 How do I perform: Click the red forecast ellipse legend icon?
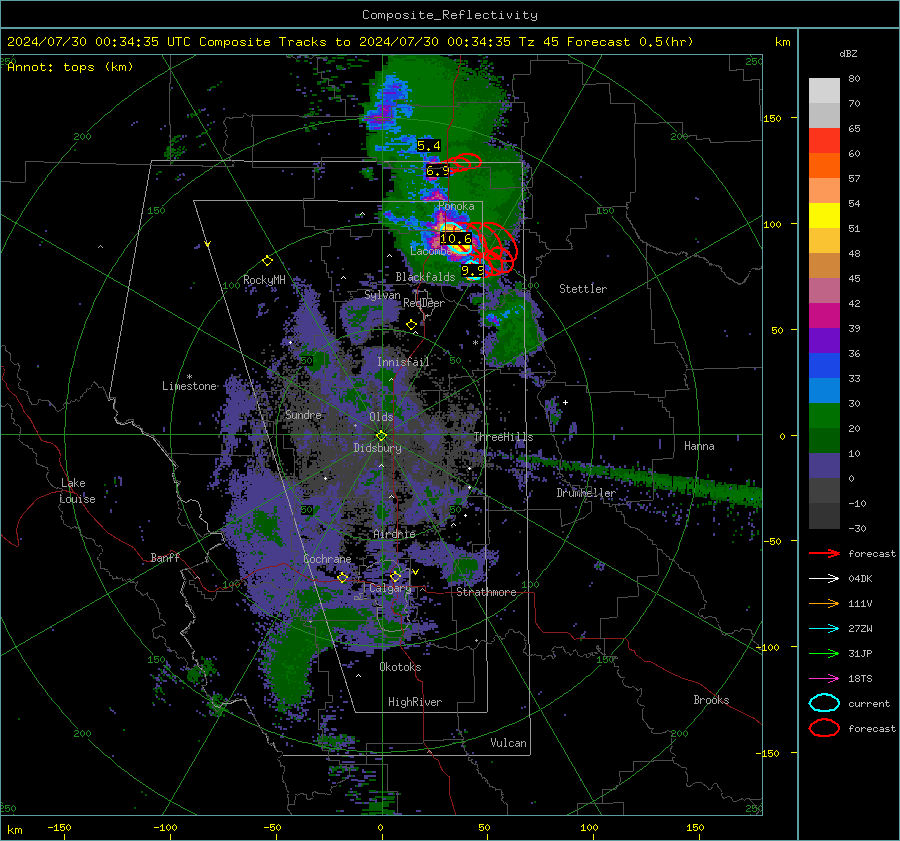pyautogui.click(x=824, y=728)
